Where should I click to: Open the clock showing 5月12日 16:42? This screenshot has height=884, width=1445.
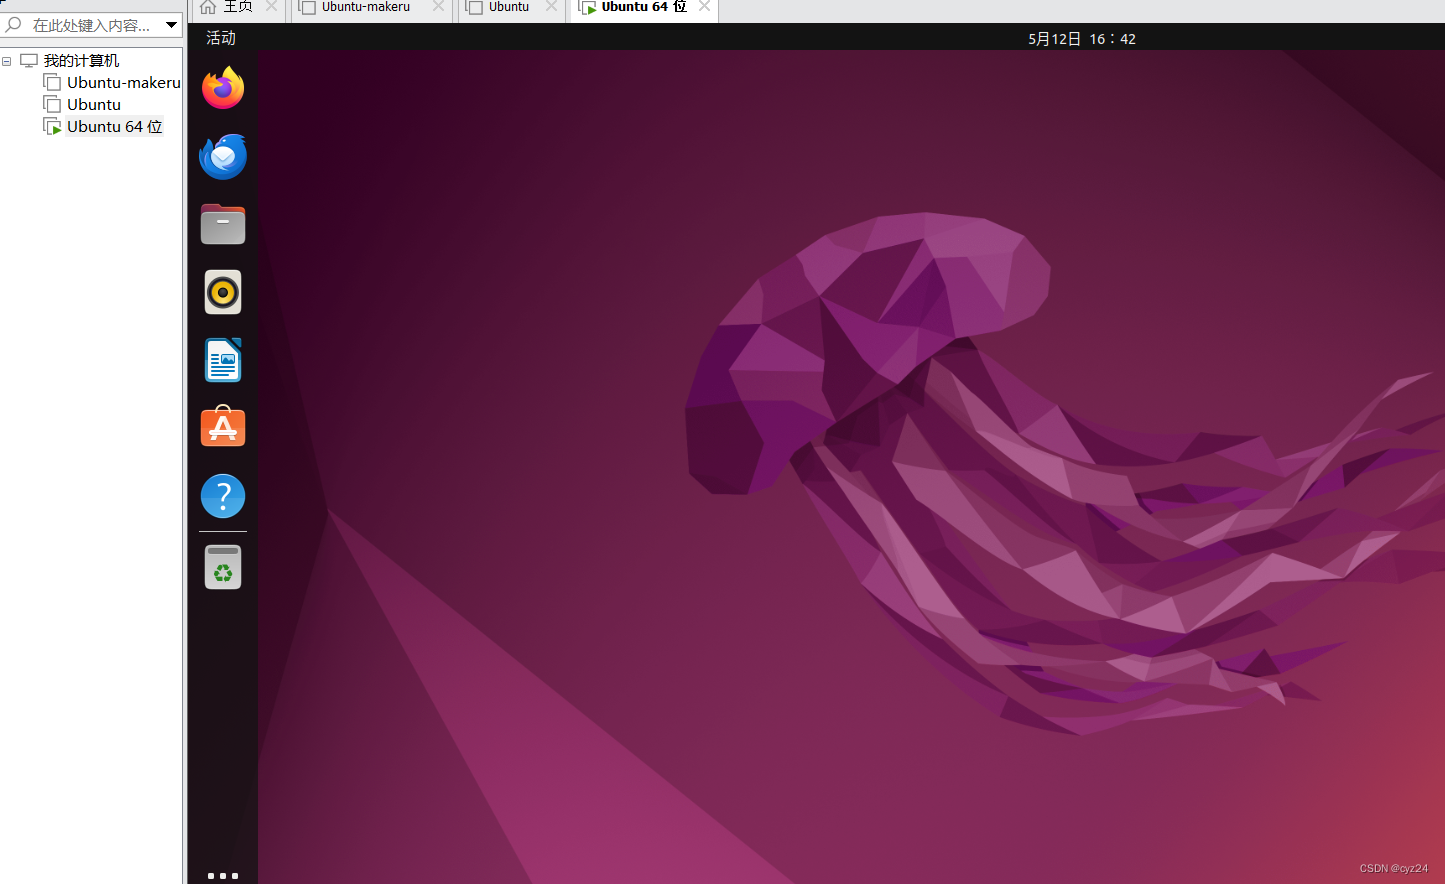[x=1082, y=39]
